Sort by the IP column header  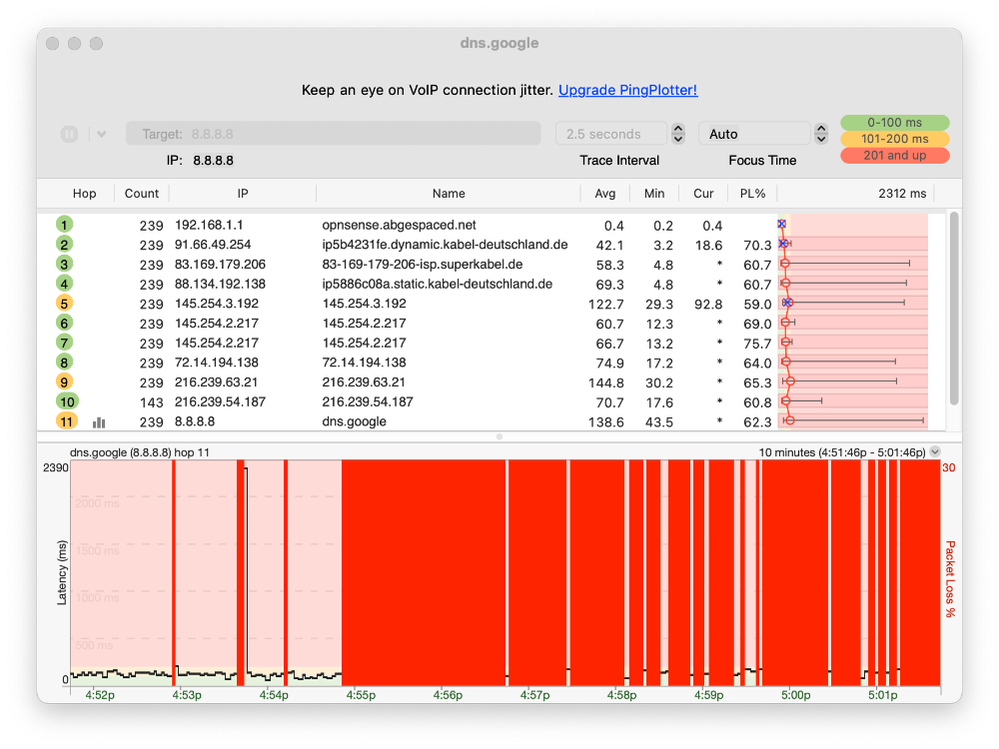[242, 193]
